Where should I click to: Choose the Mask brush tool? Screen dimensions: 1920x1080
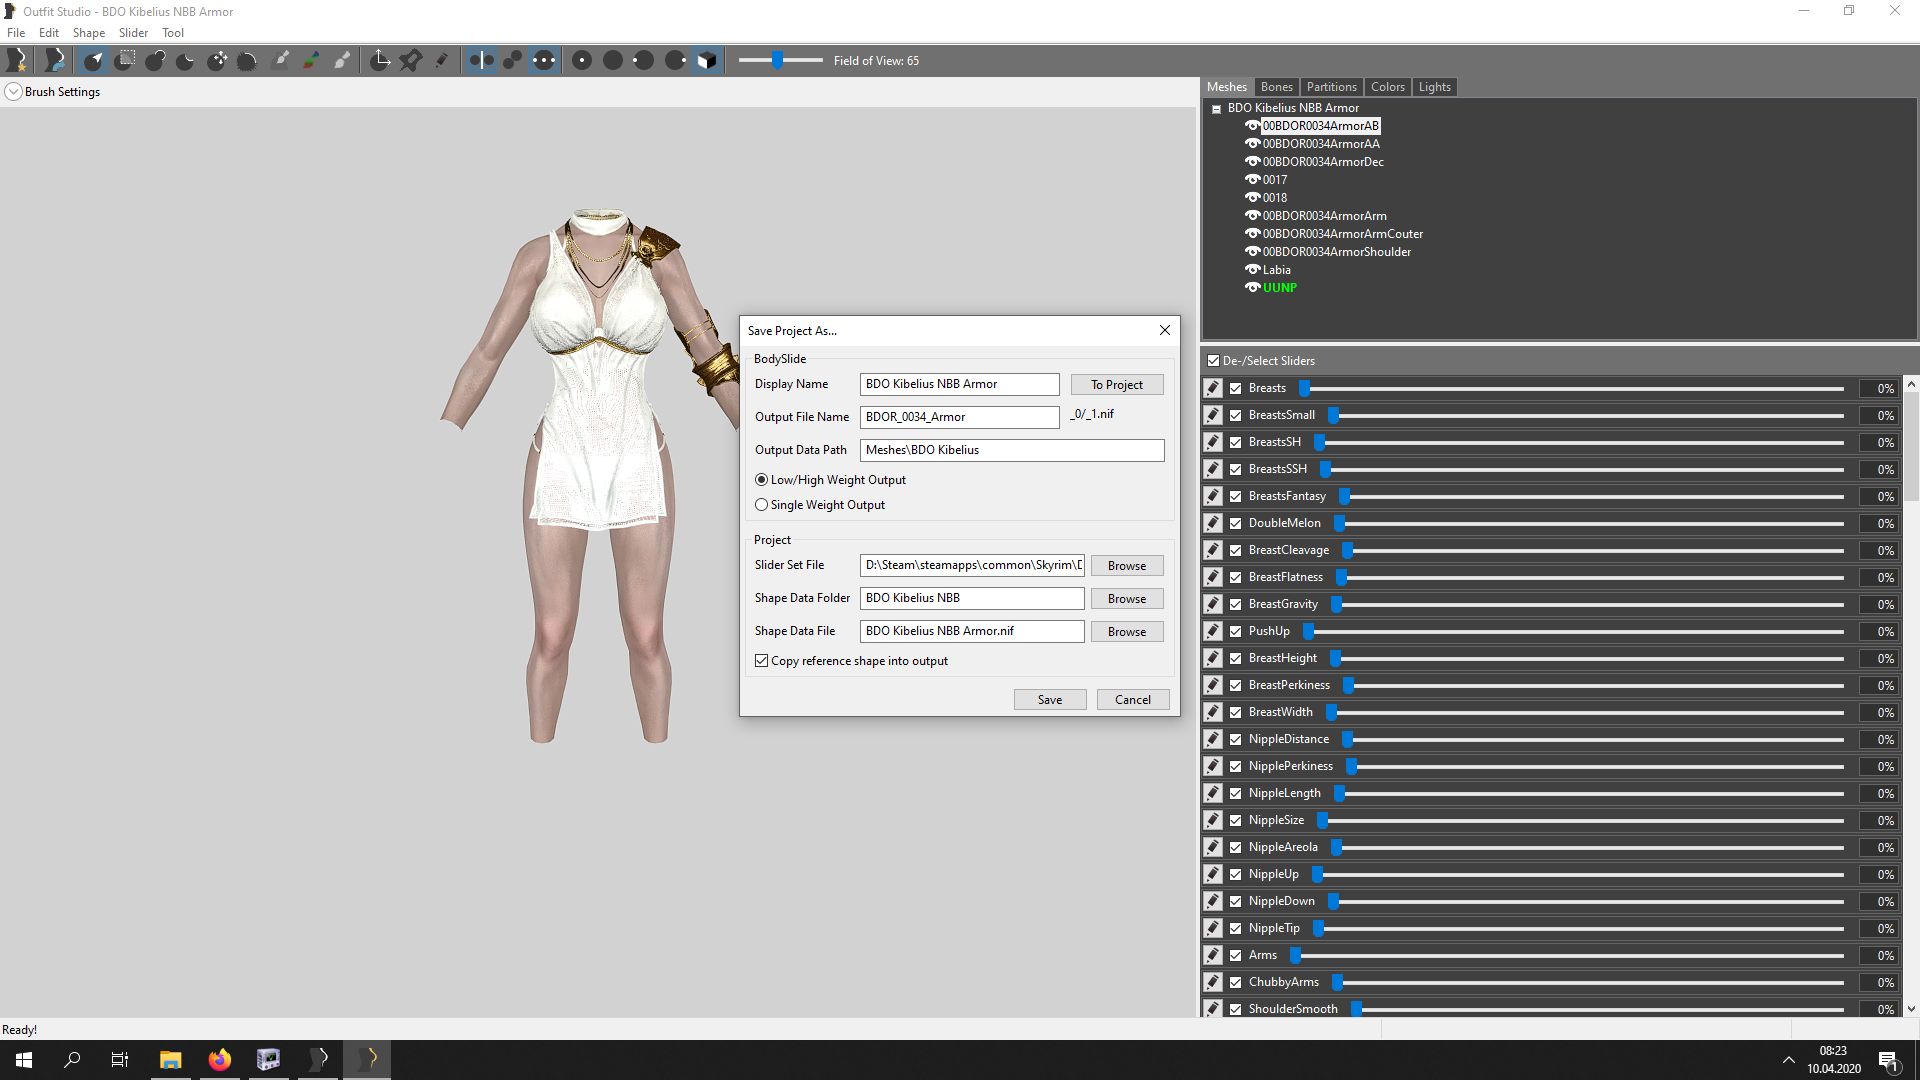tap(125, 60)
